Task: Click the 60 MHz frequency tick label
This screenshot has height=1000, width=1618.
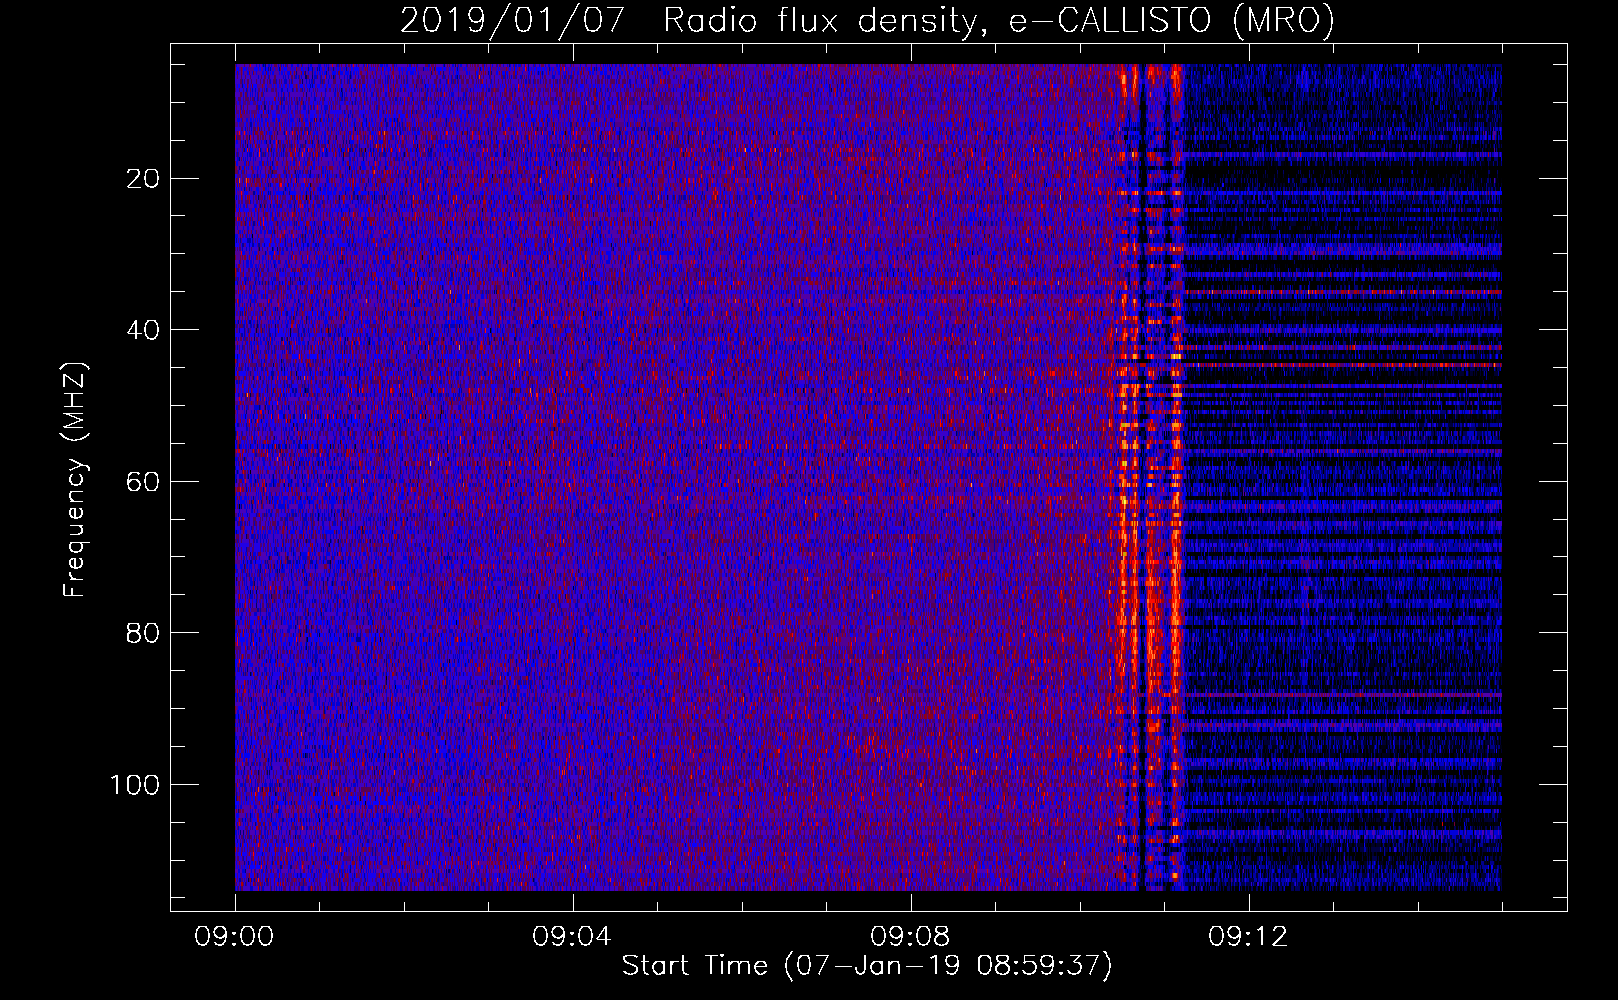Action: pos(144,482)
